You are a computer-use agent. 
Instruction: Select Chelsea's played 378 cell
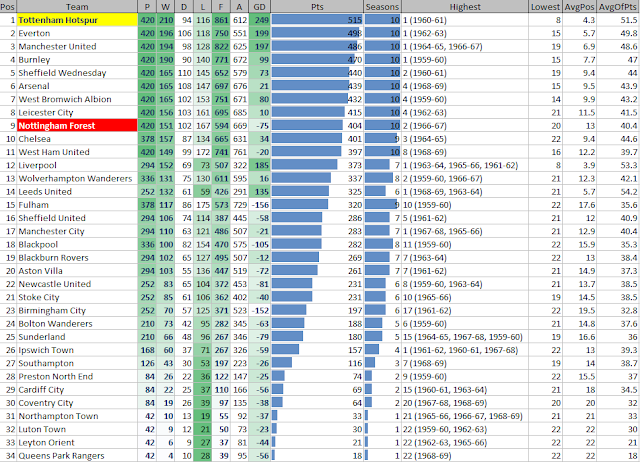coord(147,139)
